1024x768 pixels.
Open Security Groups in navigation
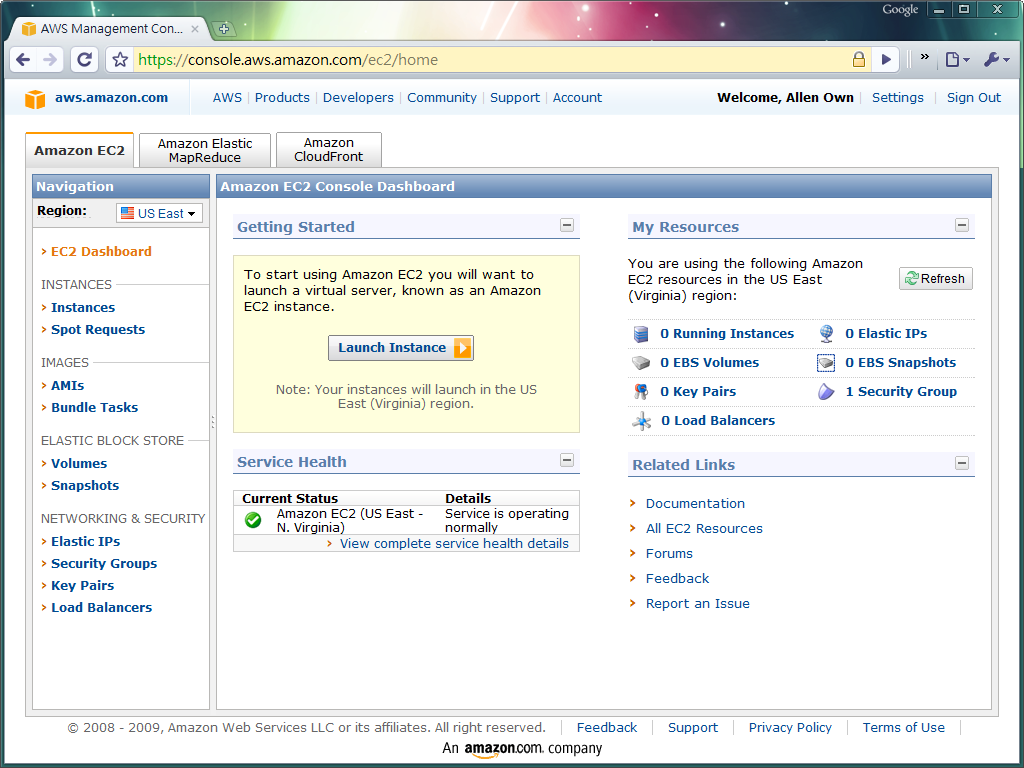point(104,564)
